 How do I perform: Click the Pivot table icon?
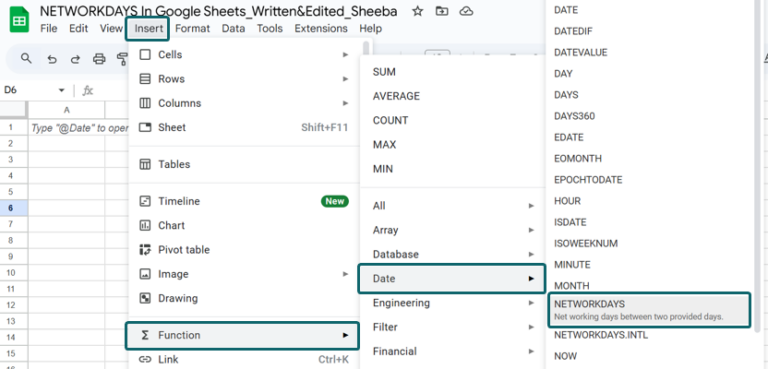145,249
